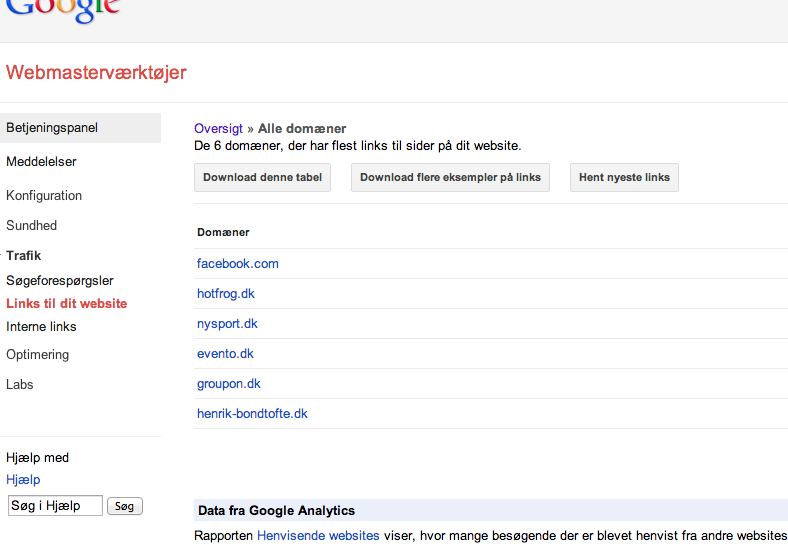The width and height of the screenshot is (788, 547).
Task: Click Data fra Google Analytics heading
Action: (x=276, y=511)
